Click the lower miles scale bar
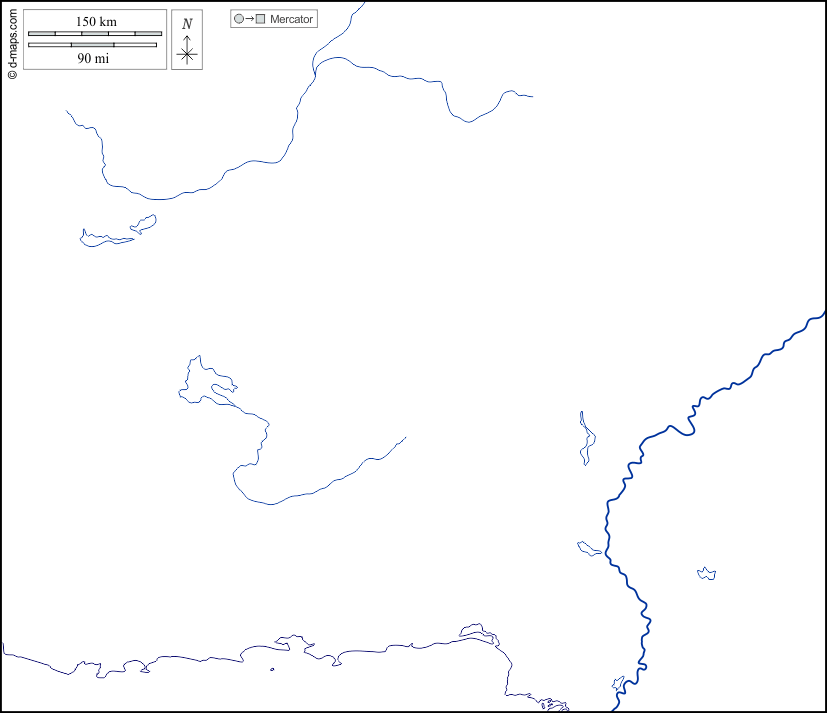The height and width of the screenshot is (713, 827). [x=93, y=45]
